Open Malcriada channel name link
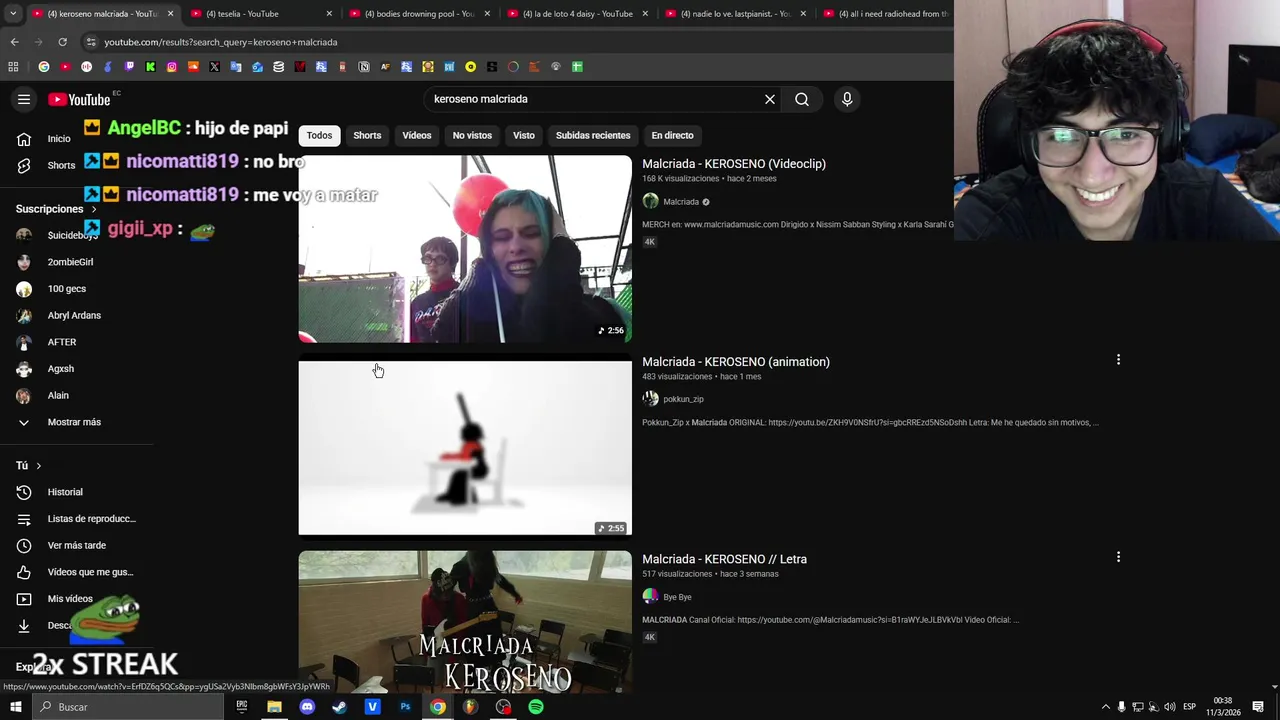This screenshot has height=720, width=1280. pyautogui.click(x=681, y=202)
